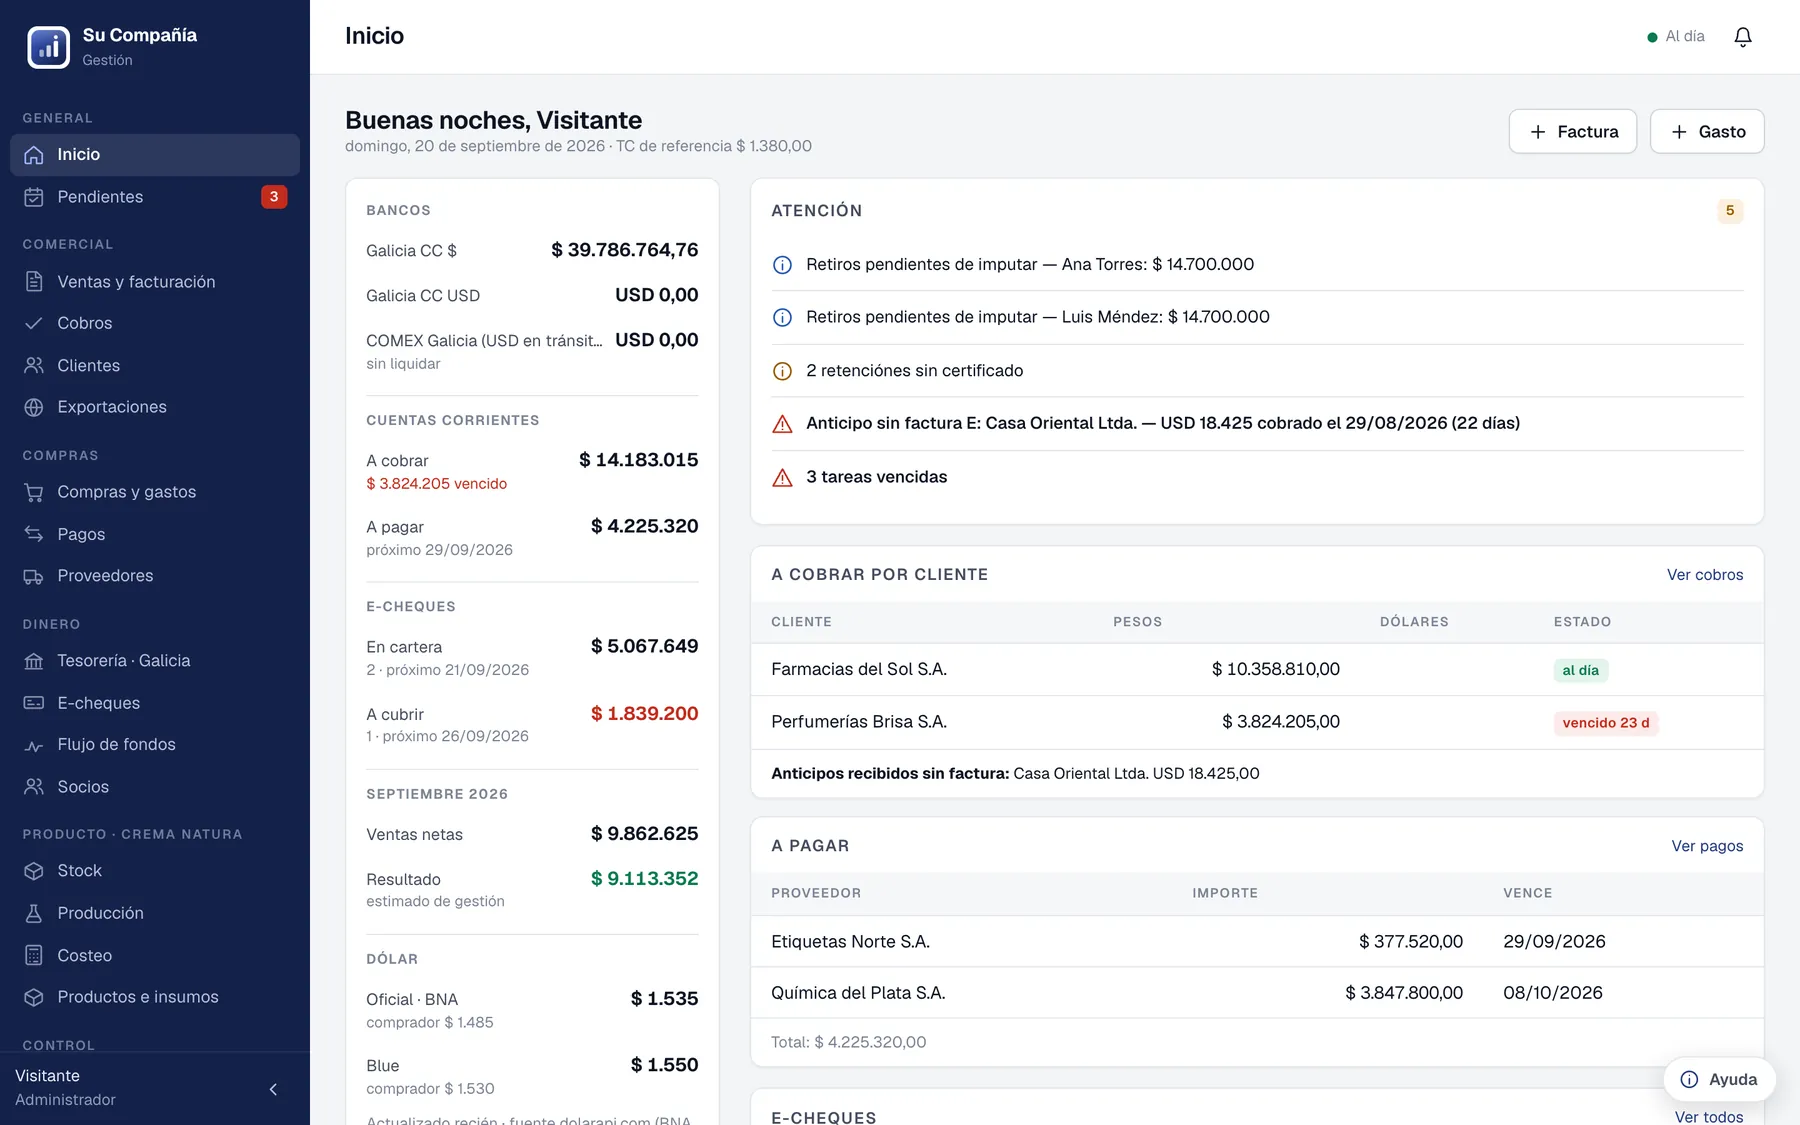Viewport: 1800px width, 1125px height.
Task: Click the Al día status indicator
Action: click(1676, 37)
